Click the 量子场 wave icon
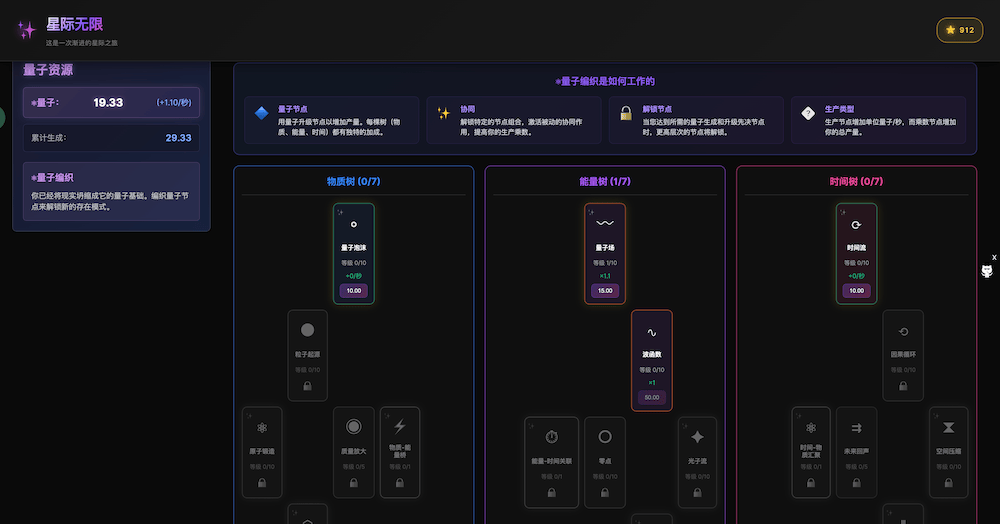Image resolution: width=1000 pixels, height=524 pixels. (605, 224)
